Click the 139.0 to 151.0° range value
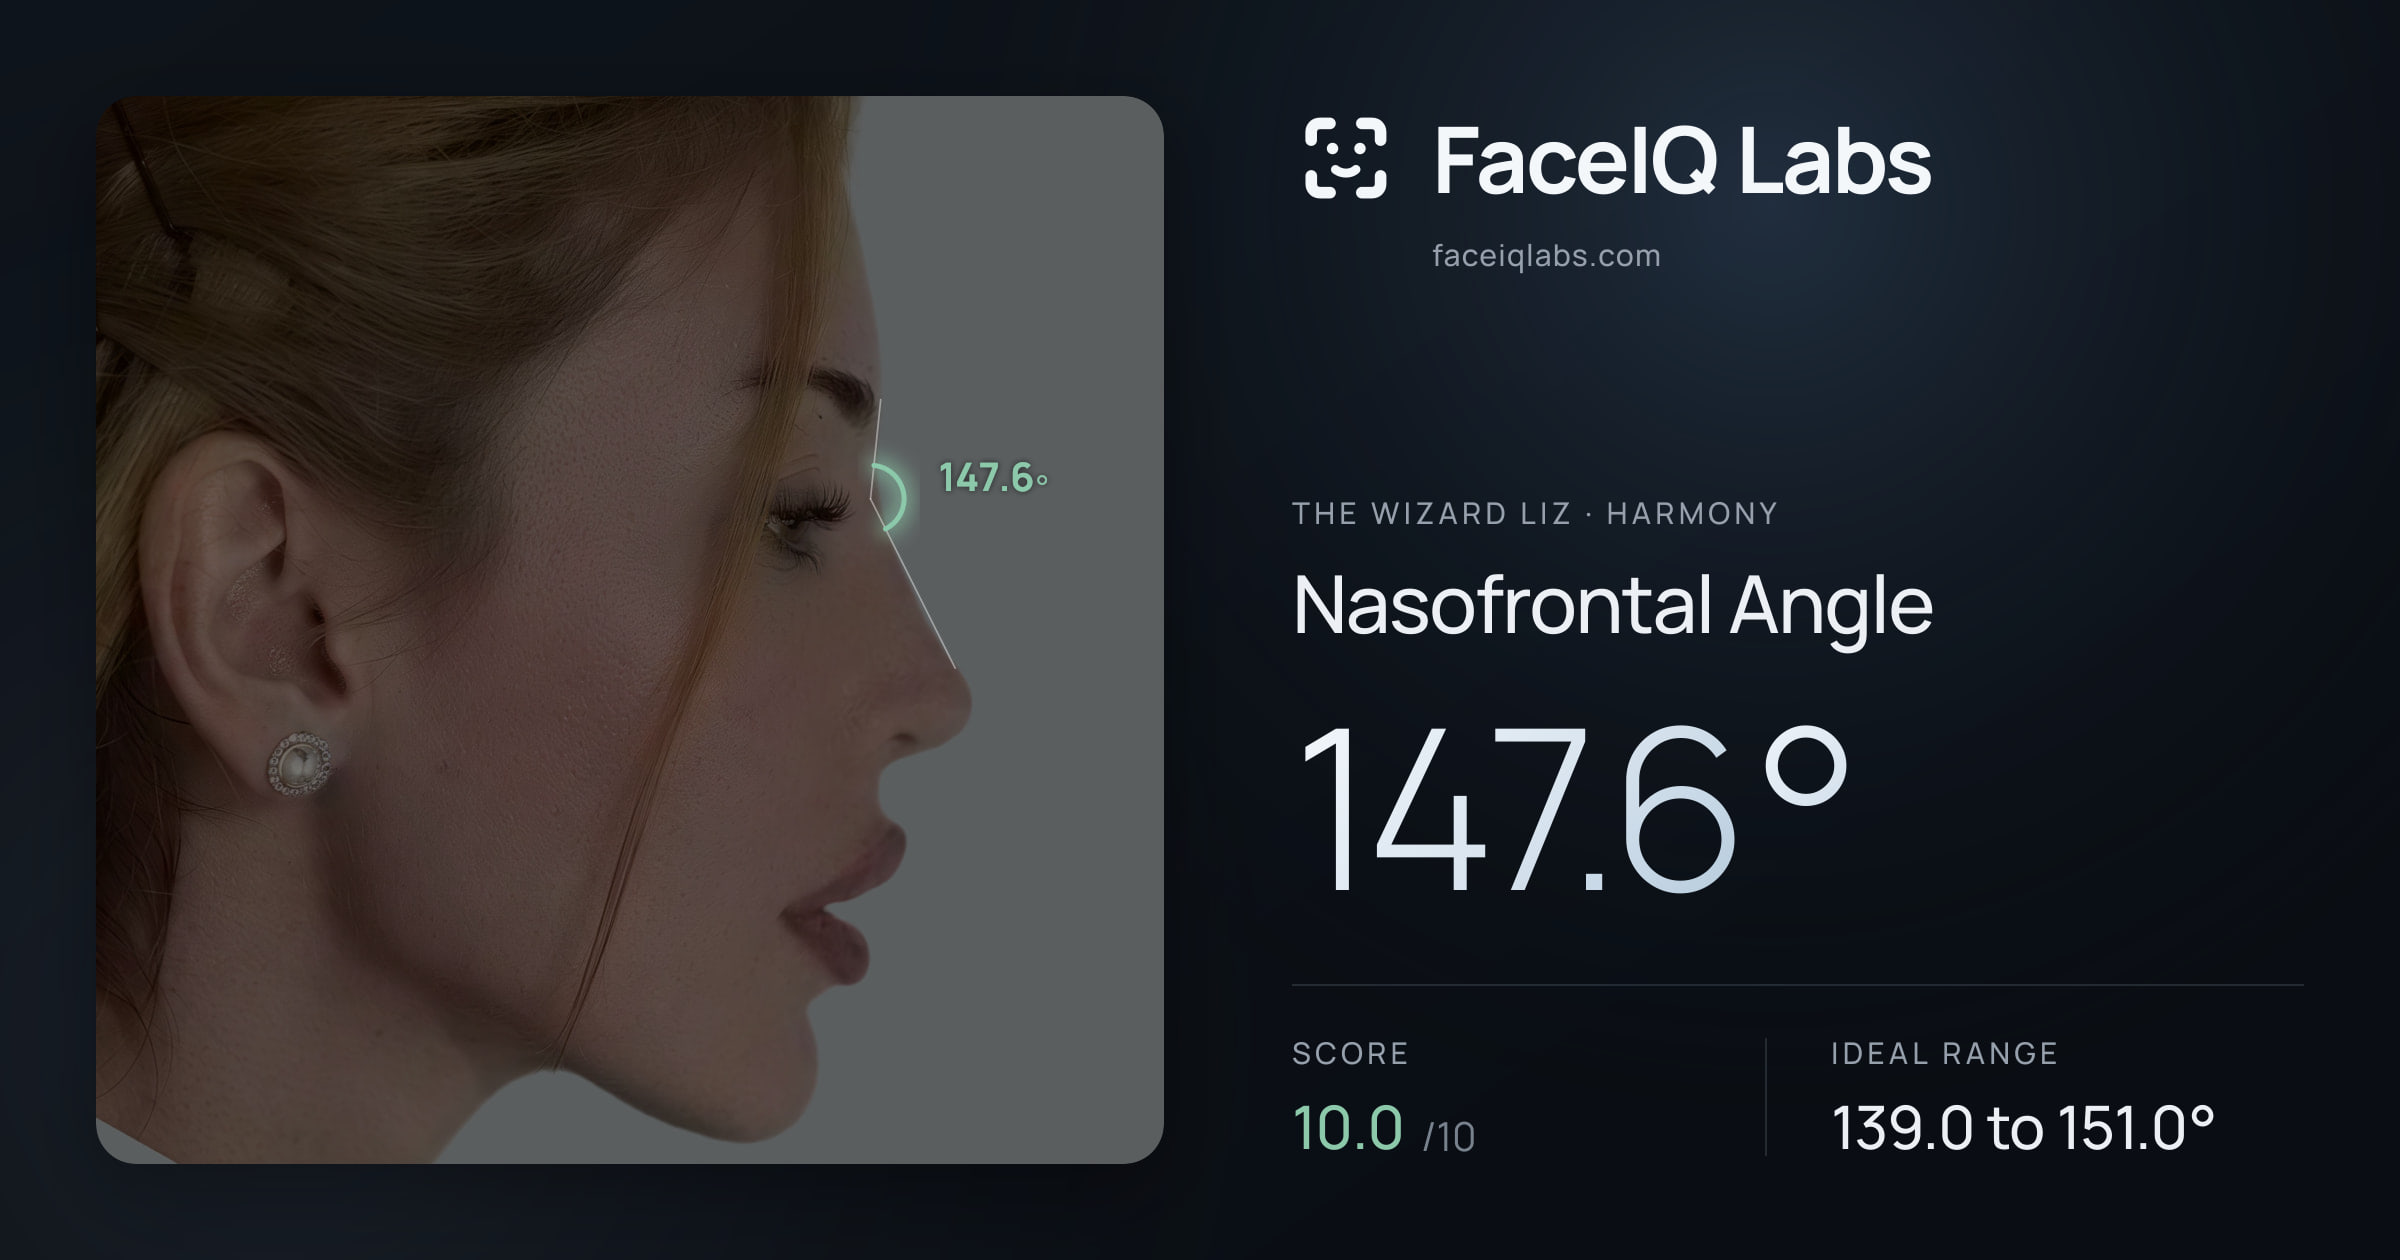This screenshot has height=1260, width=2400. tap(2023, 1128)
